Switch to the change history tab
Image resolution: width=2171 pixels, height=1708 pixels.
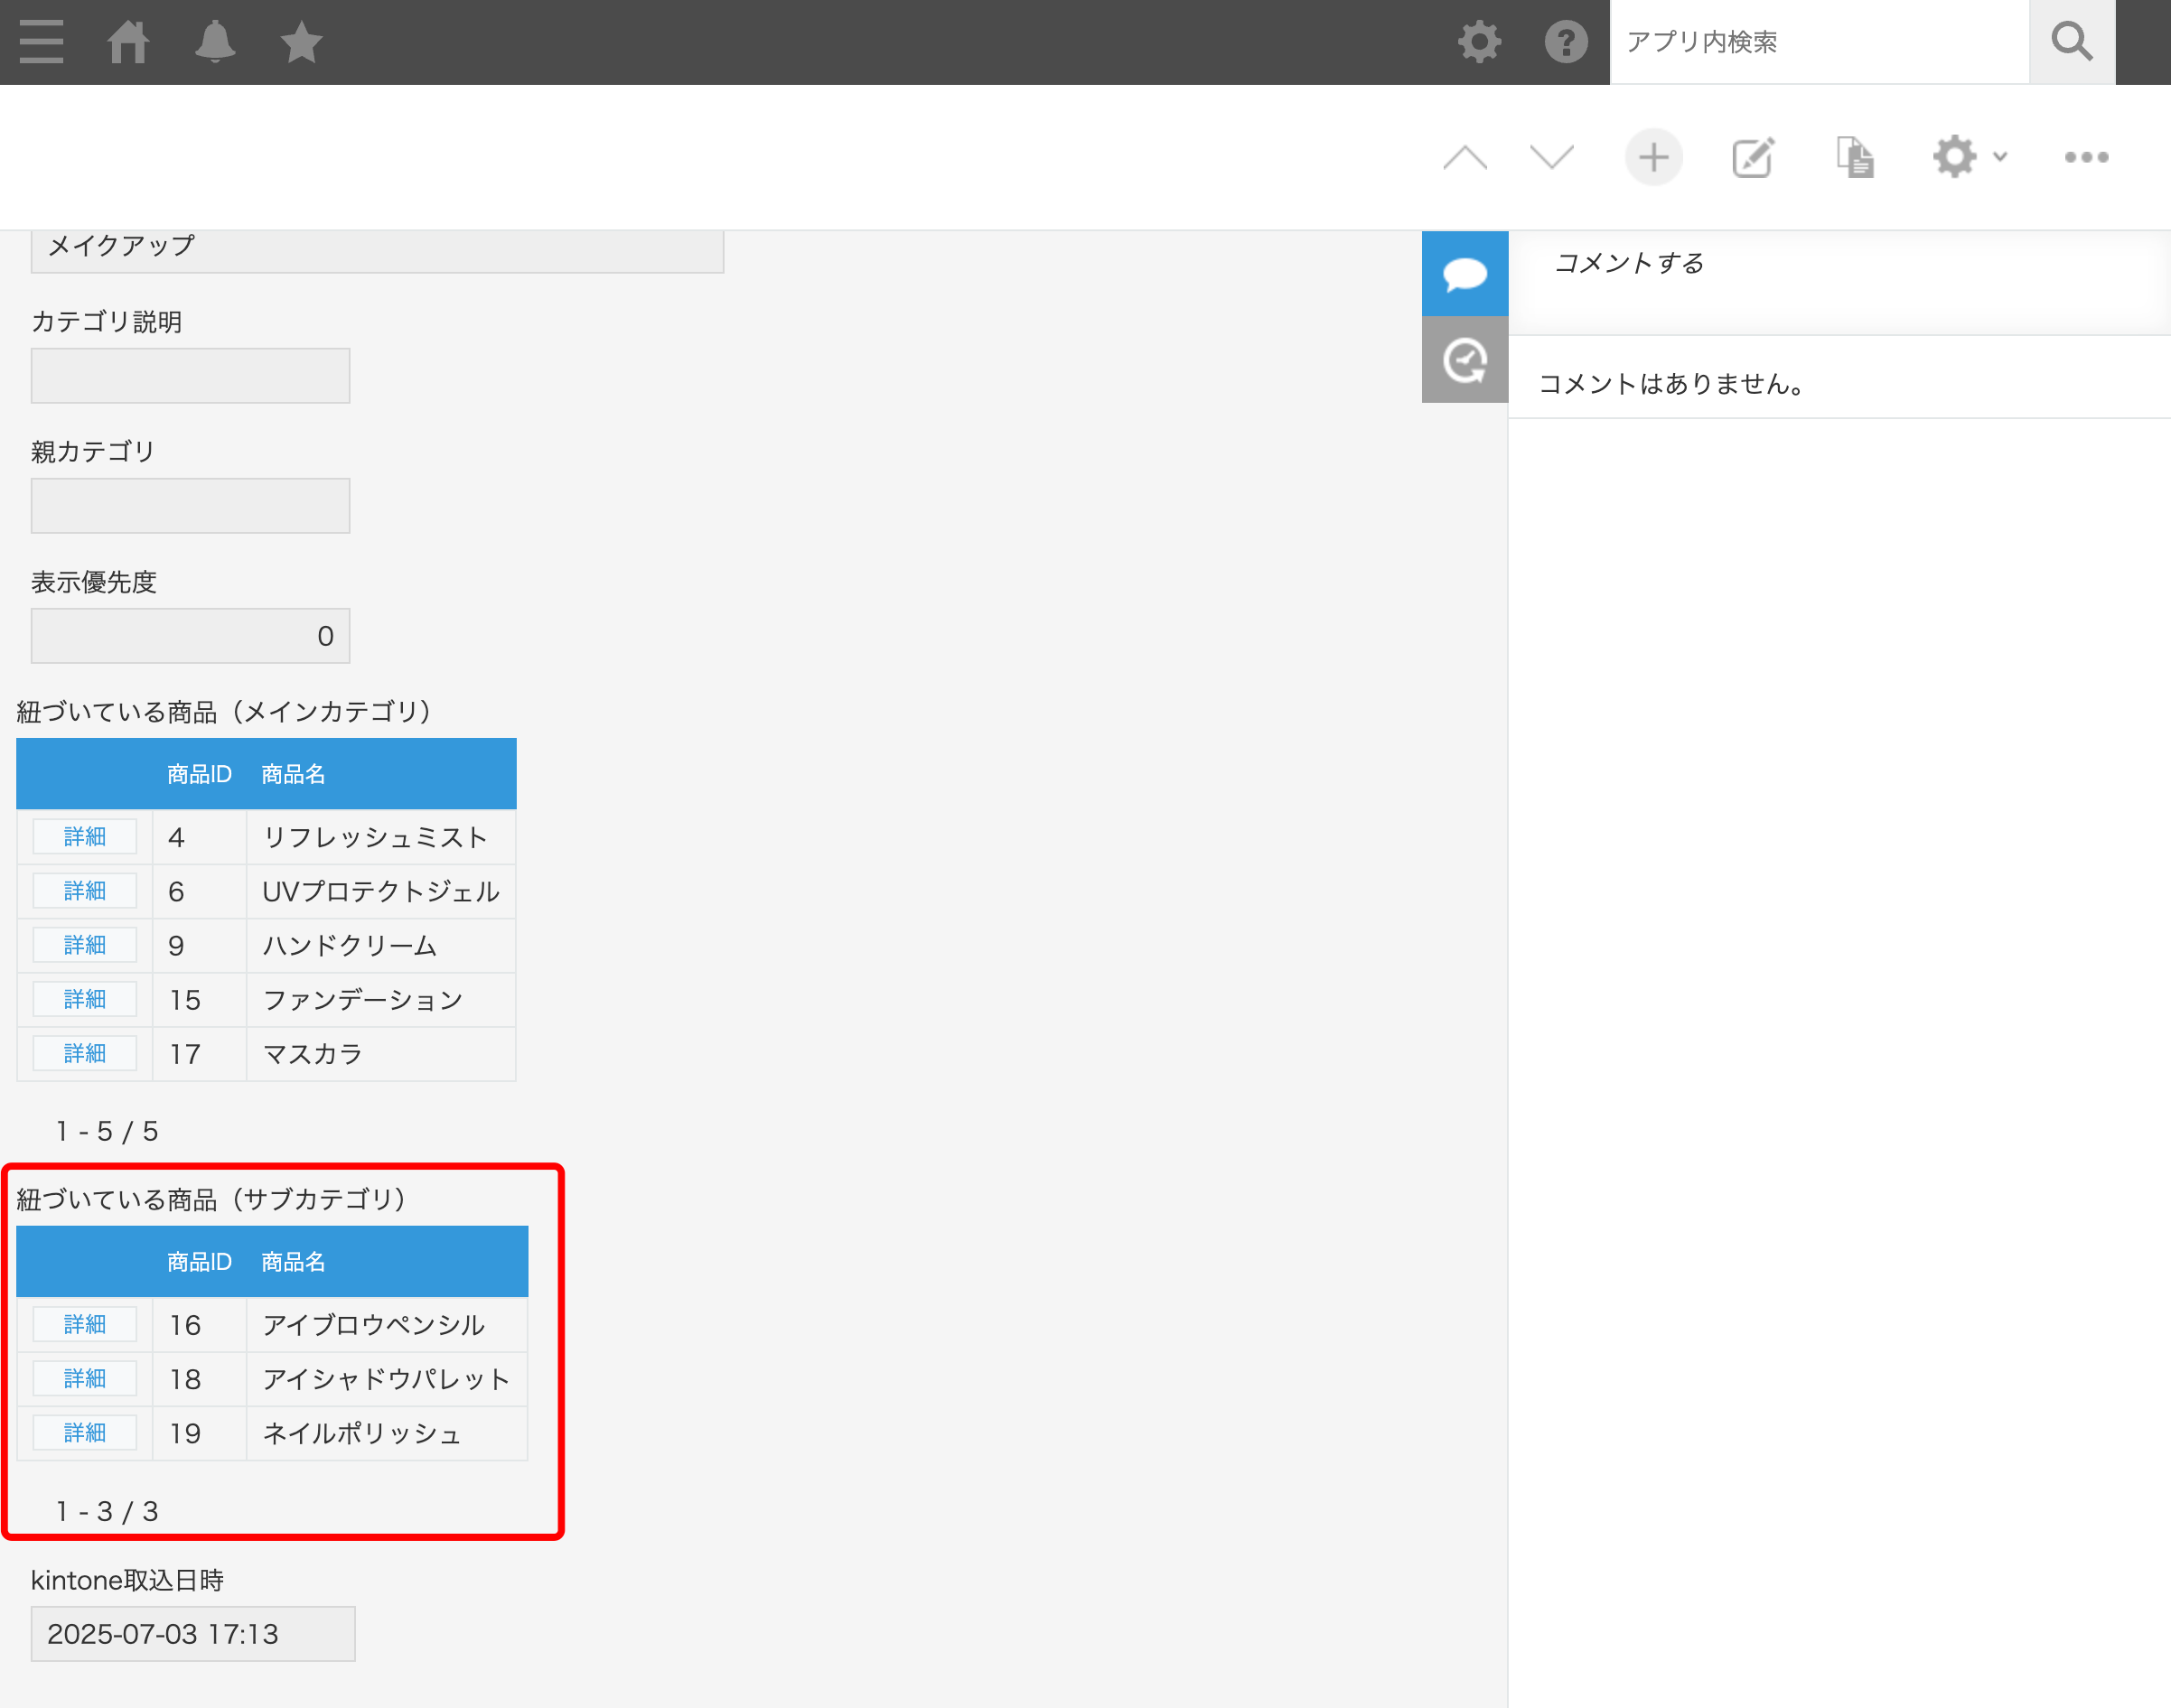pyautogui.click(x=1464, y=360)
